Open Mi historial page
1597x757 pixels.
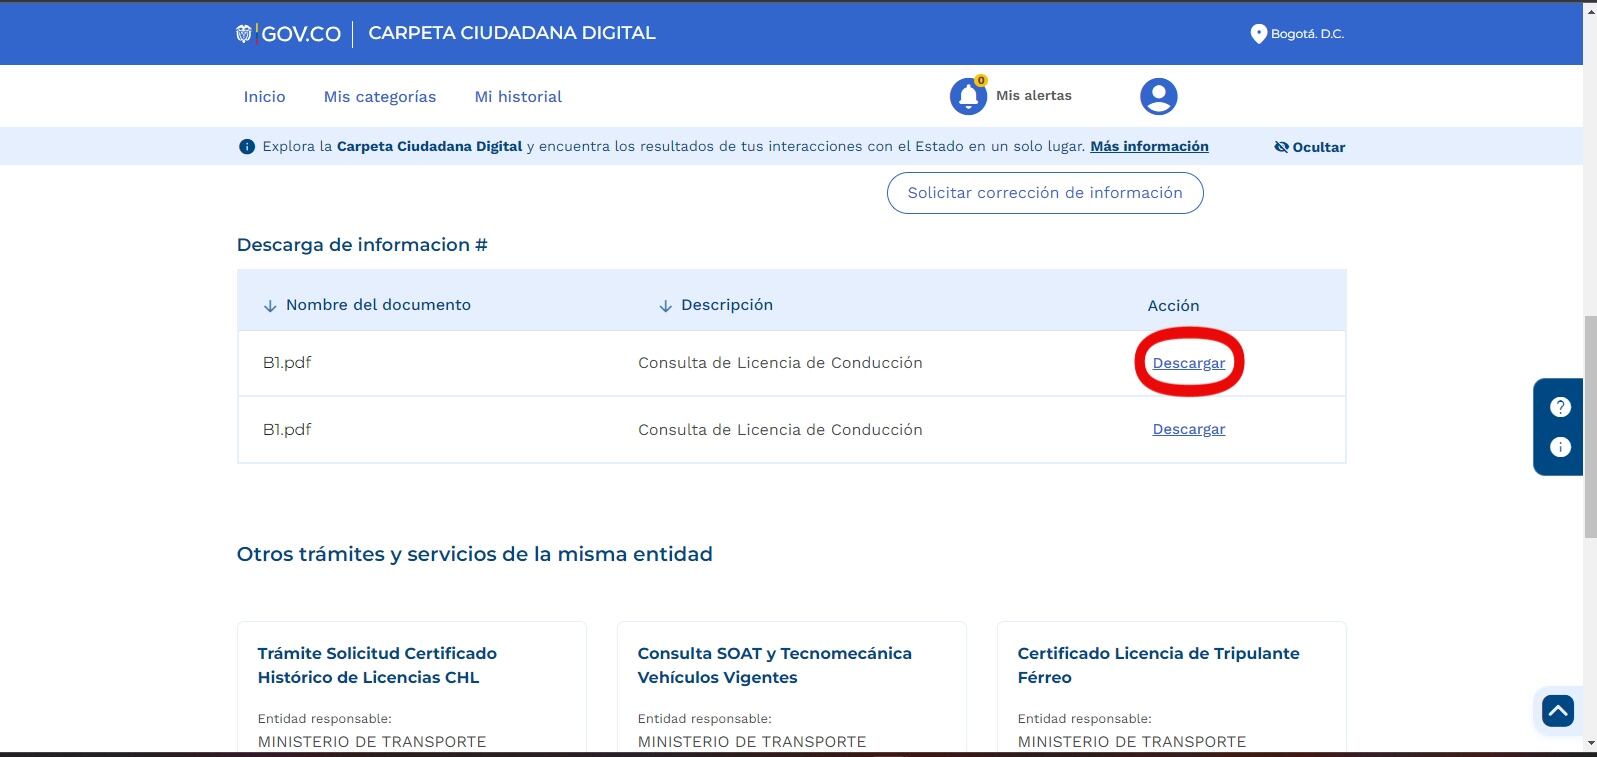coord(518,97)
